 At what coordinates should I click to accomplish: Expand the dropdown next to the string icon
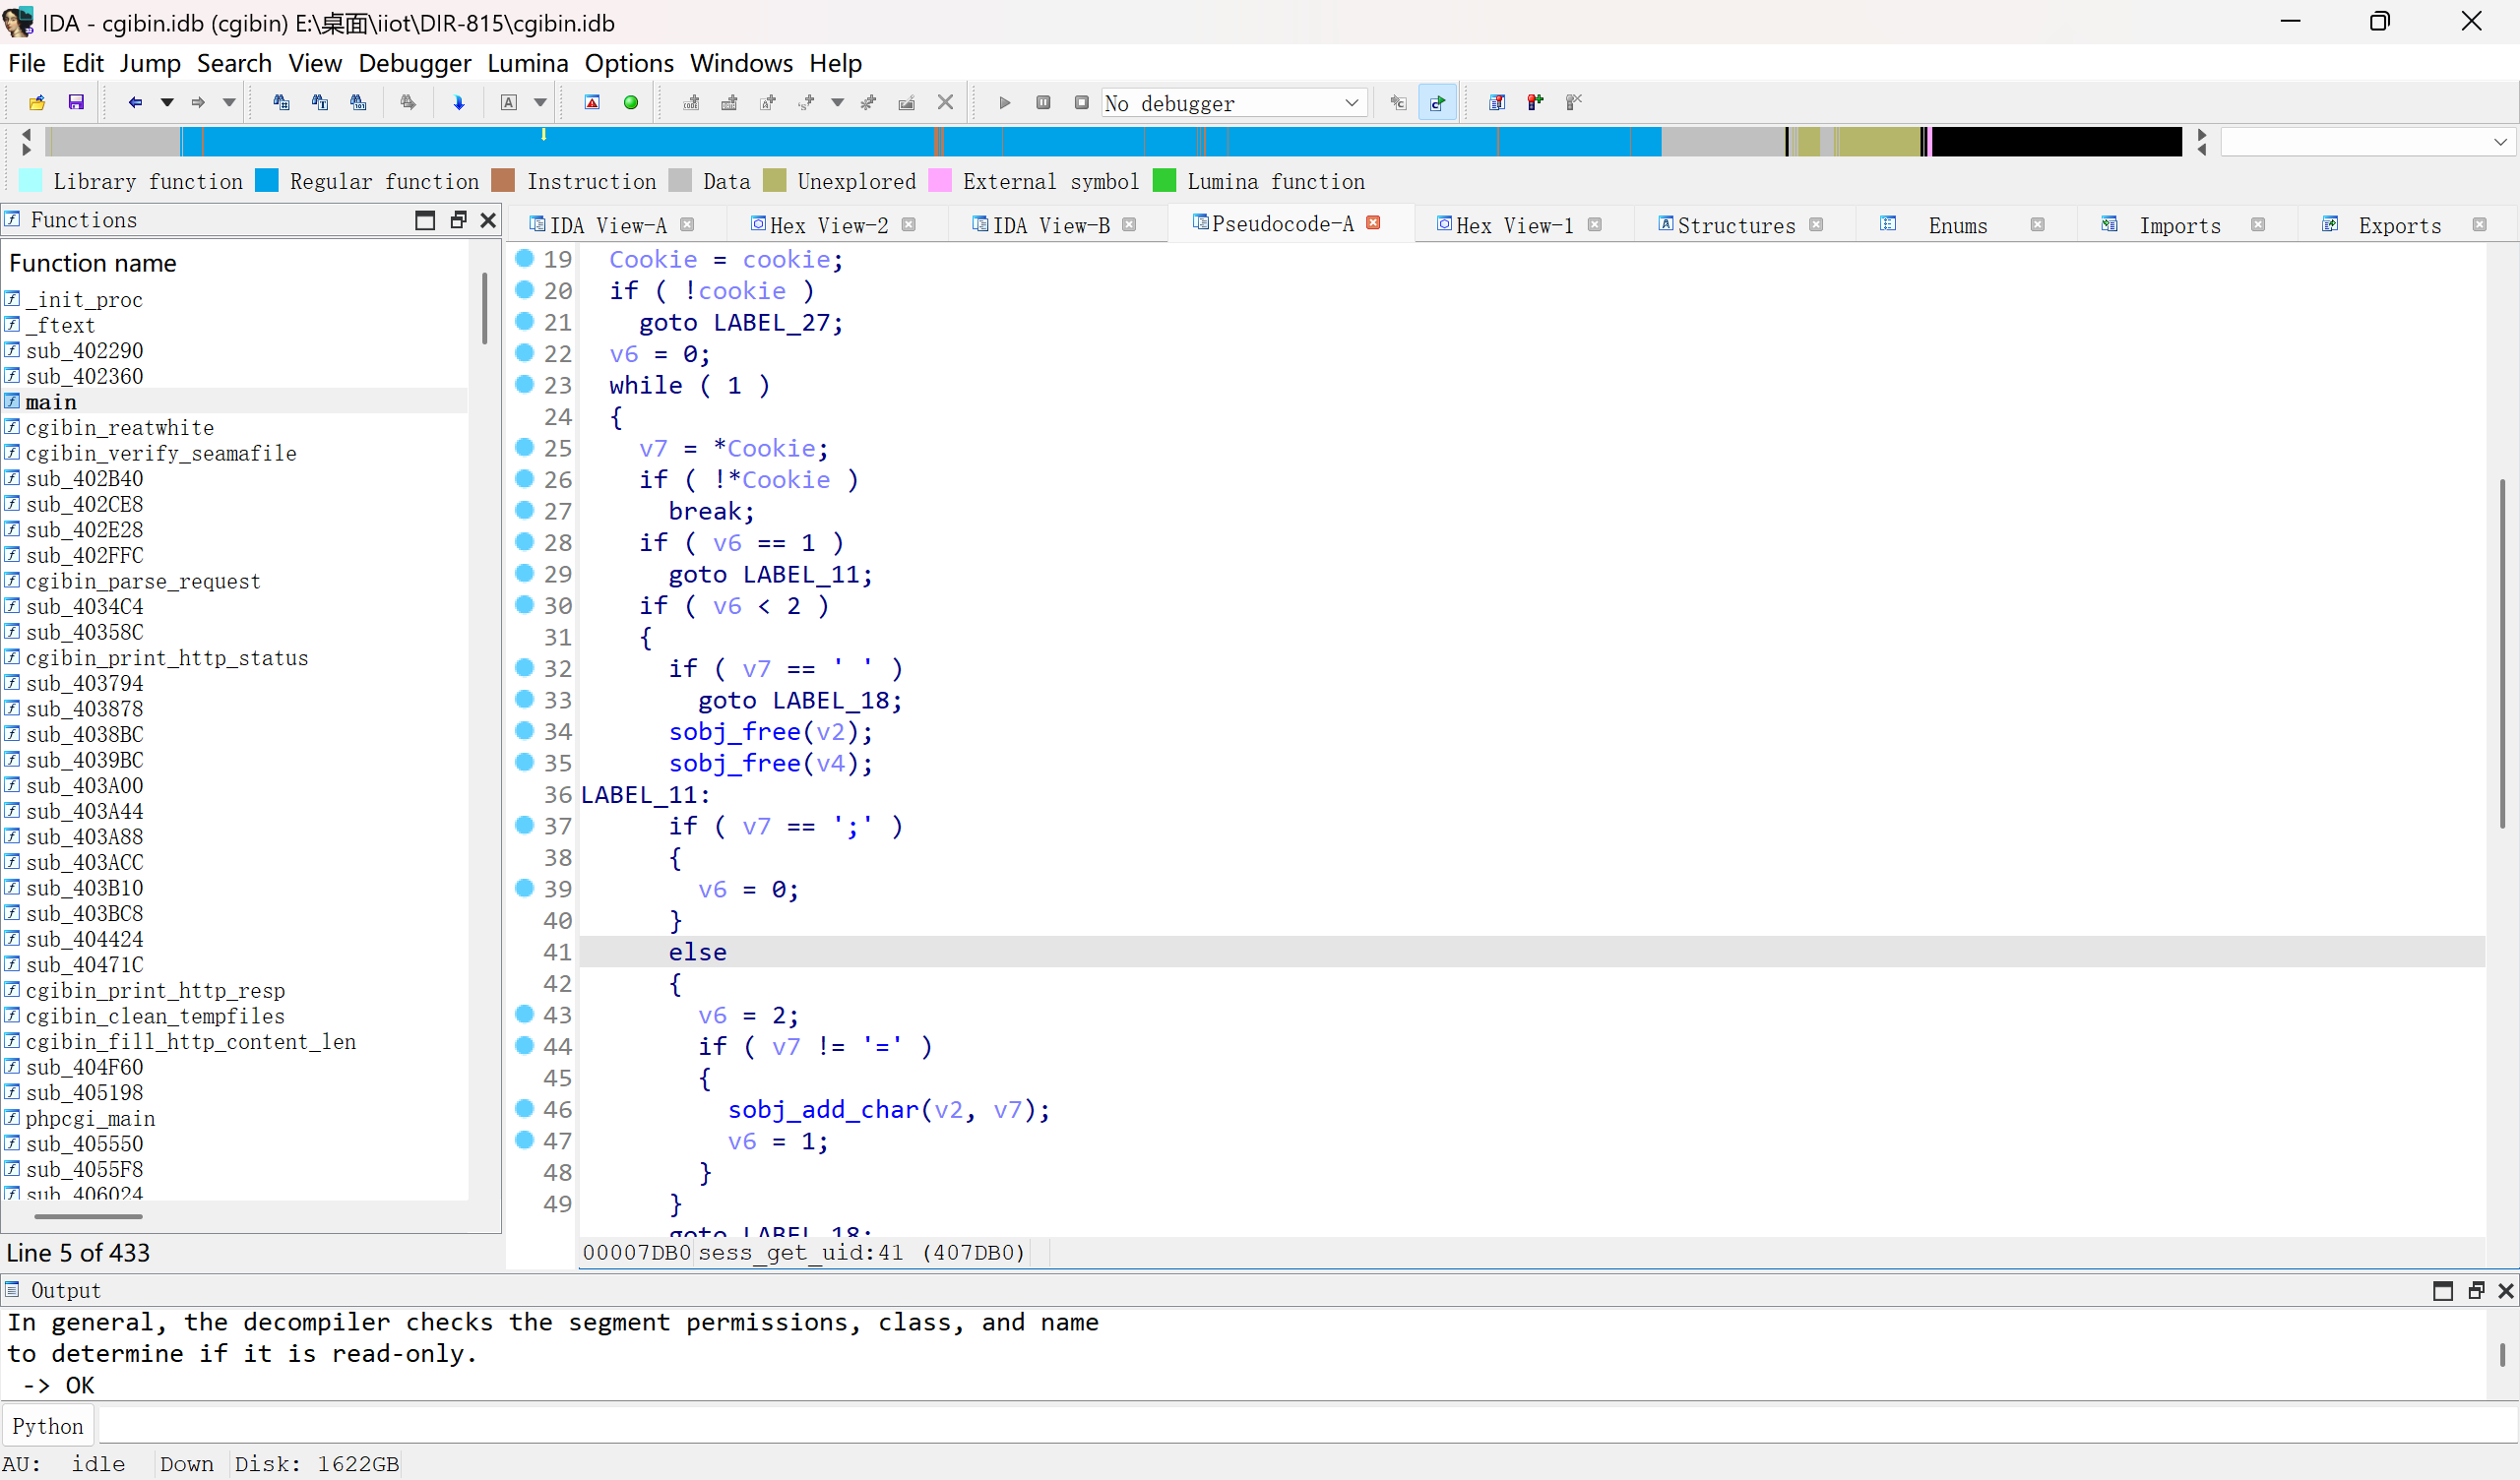point(837,102)
